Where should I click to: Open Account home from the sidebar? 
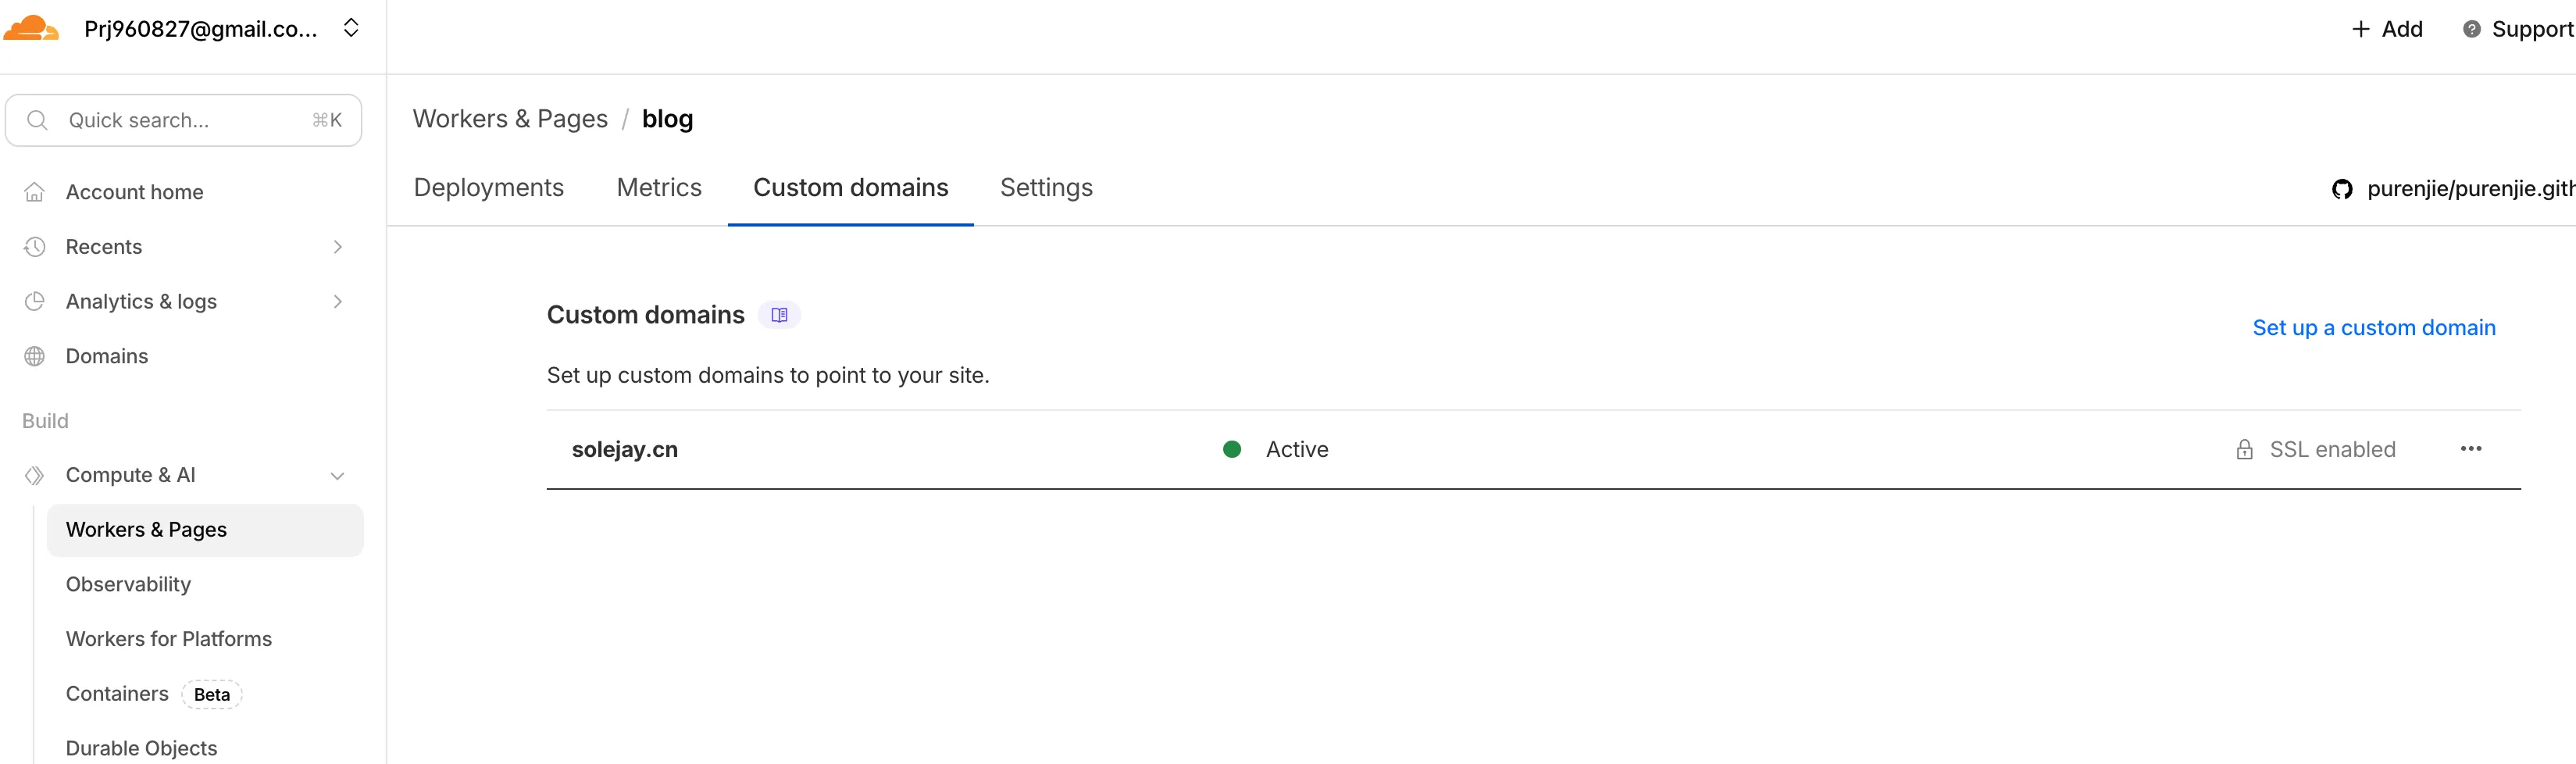click(134, 192)
